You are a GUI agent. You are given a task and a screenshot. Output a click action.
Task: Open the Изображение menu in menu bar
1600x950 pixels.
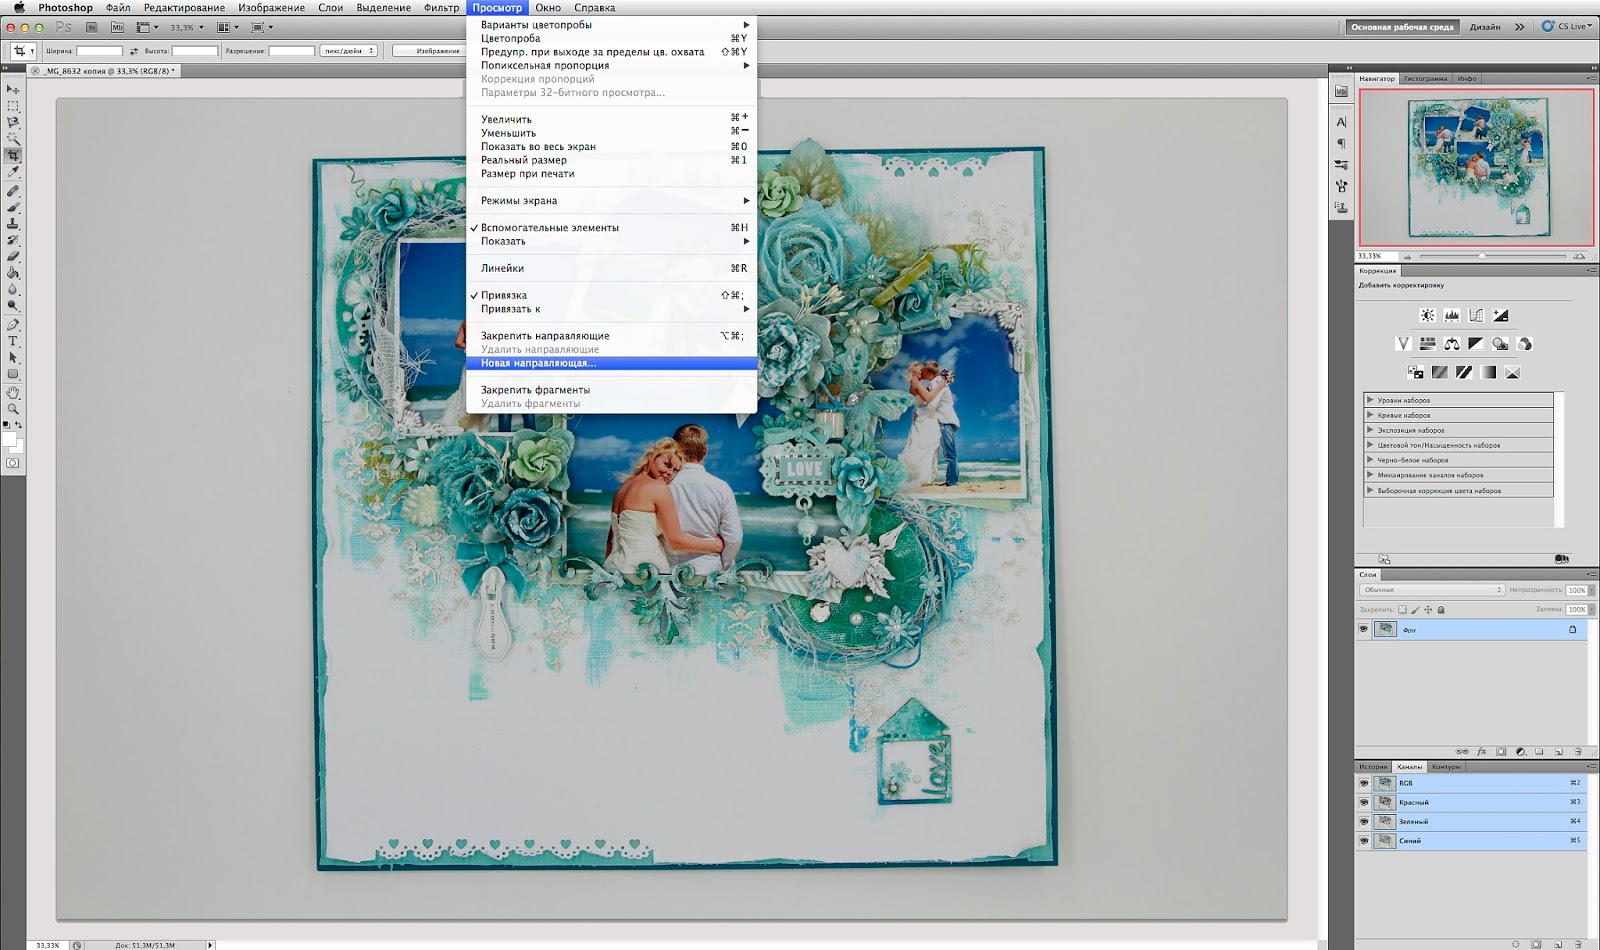pyautogui.click(x=271, y=8)
